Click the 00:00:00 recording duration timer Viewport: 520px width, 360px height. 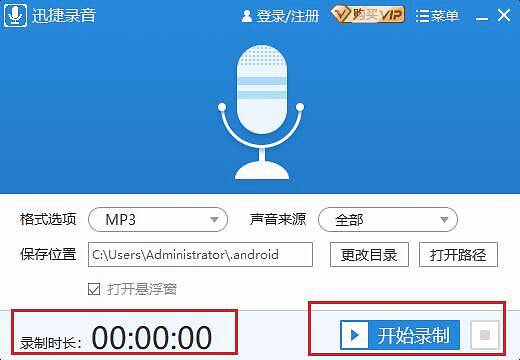coord(152,338)
